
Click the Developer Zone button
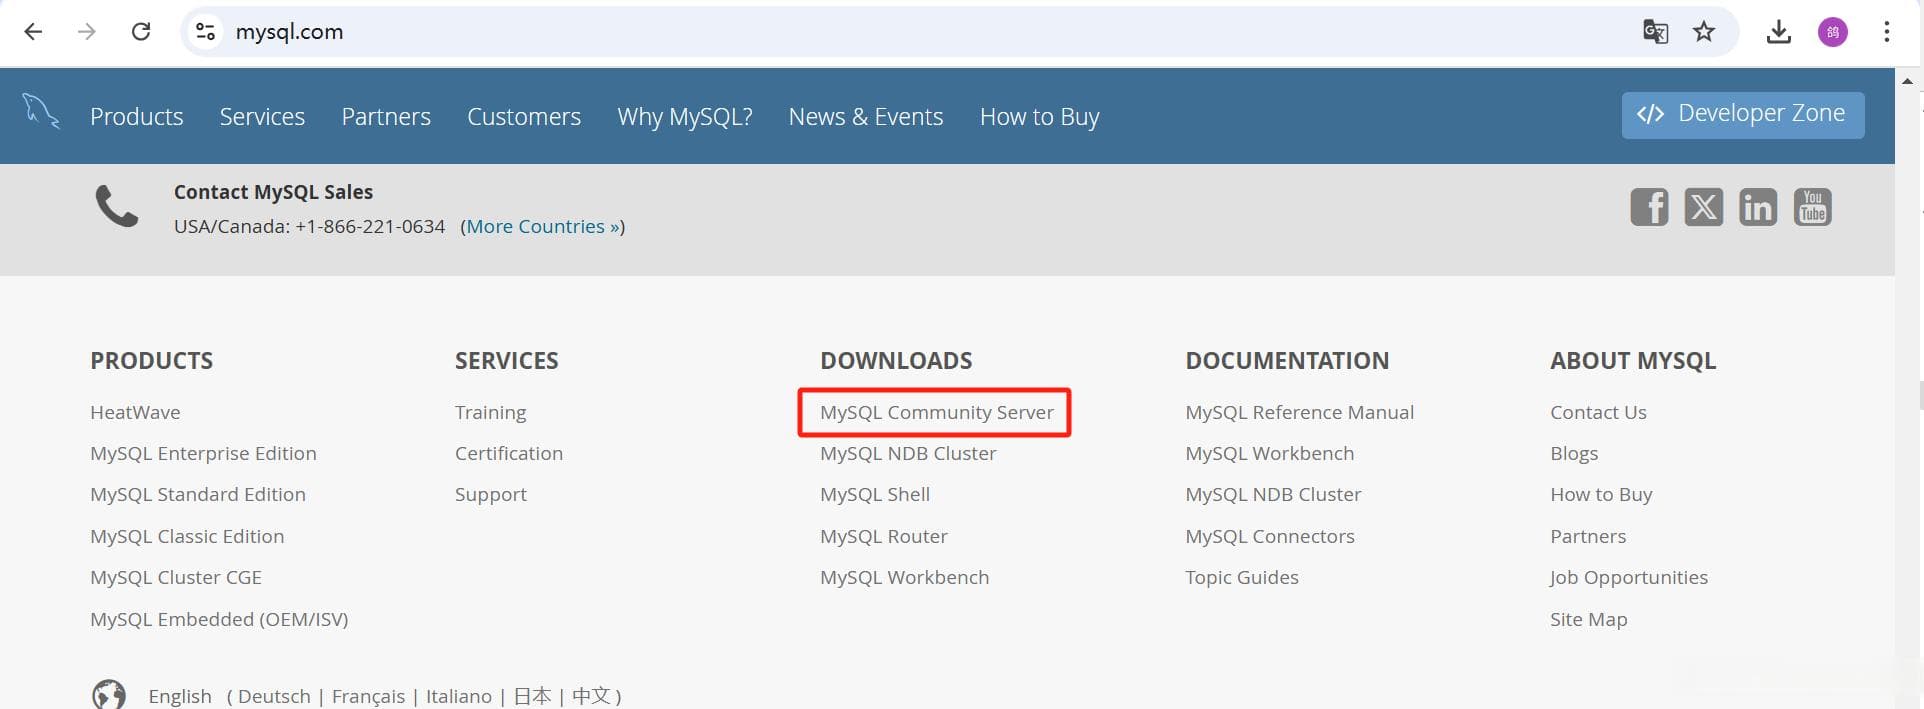[x=1743, y=115]
